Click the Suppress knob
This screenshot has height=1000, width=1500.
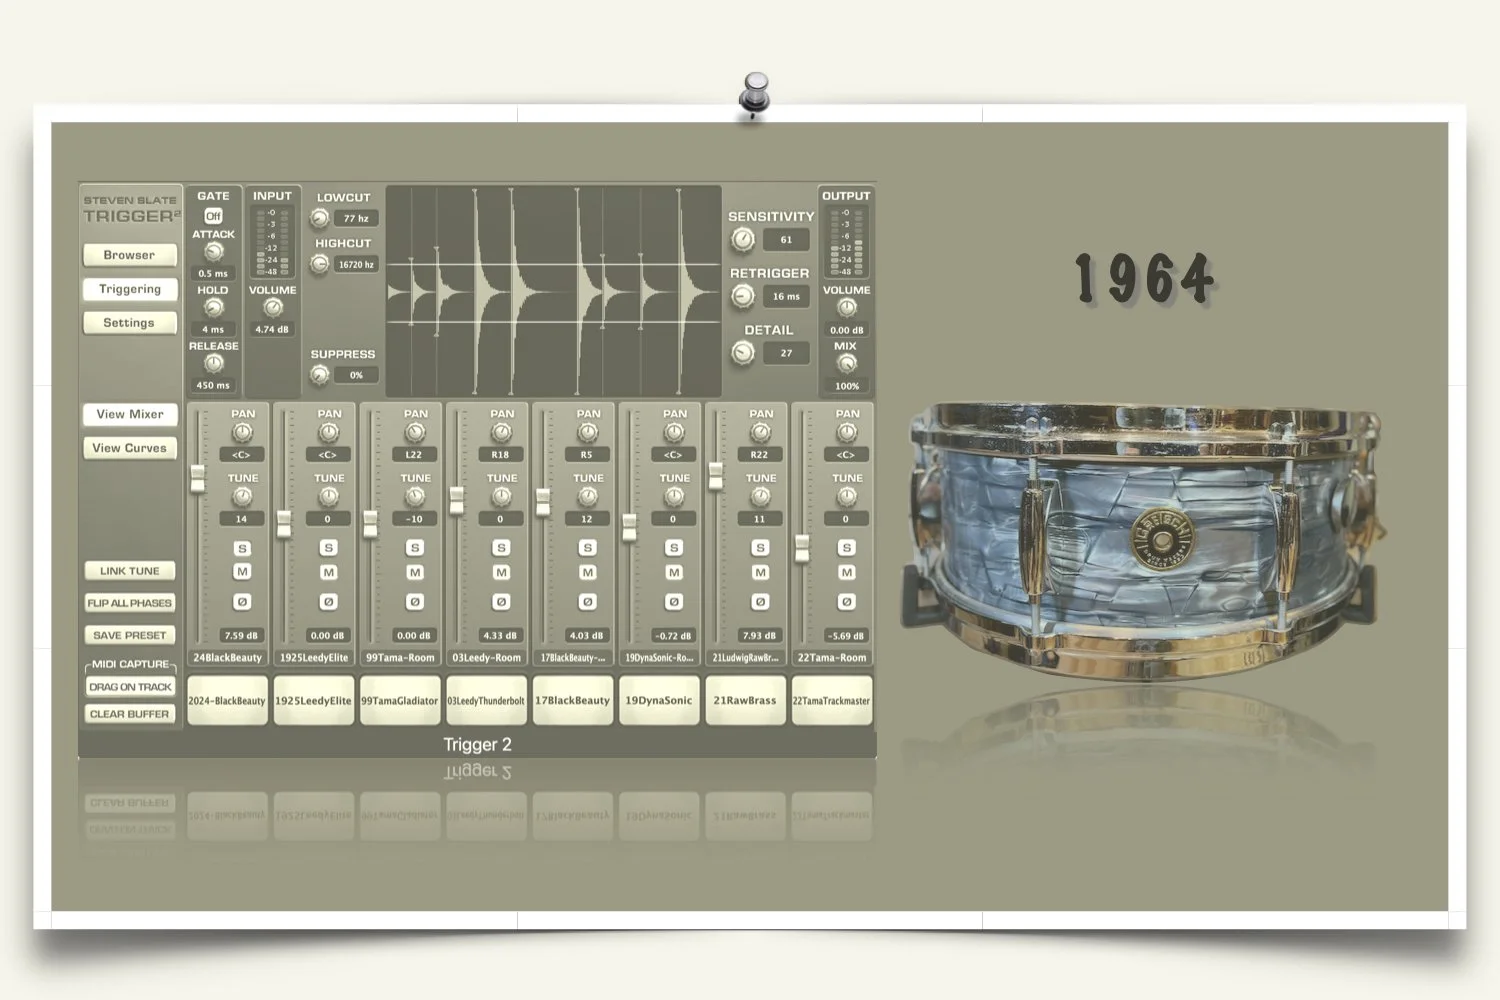(x=320, y=375)
